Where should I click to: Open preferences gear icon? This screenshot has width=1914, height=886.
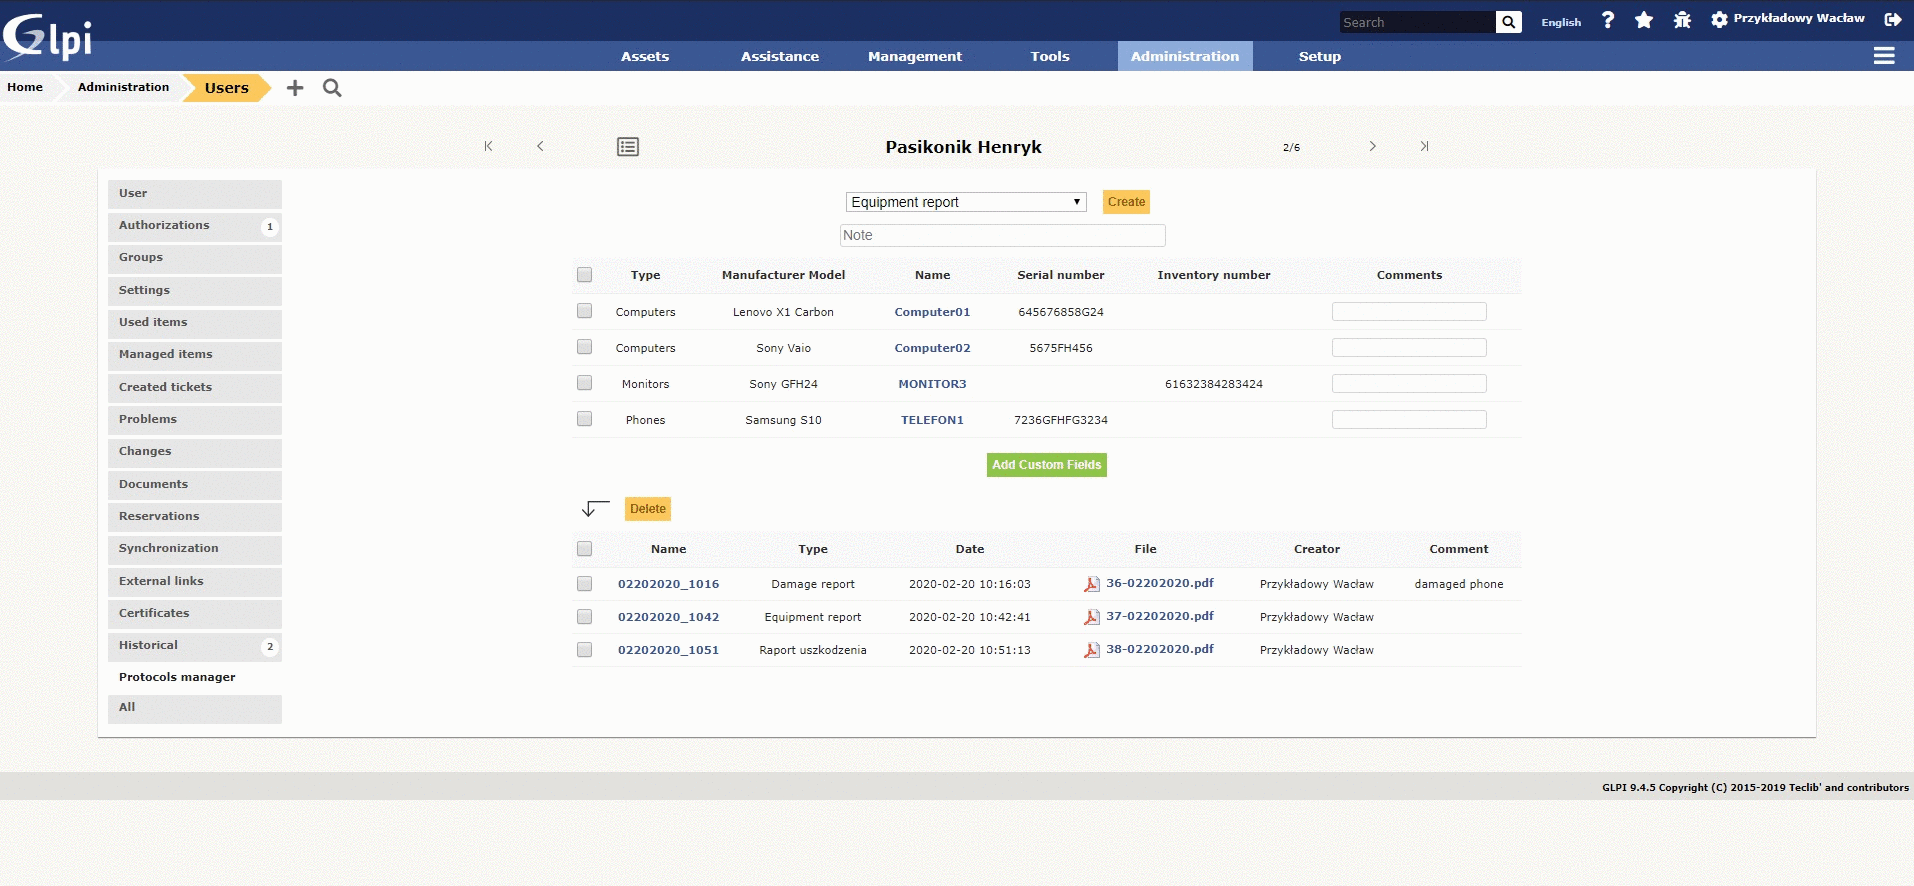click(x=1719, y=19)
